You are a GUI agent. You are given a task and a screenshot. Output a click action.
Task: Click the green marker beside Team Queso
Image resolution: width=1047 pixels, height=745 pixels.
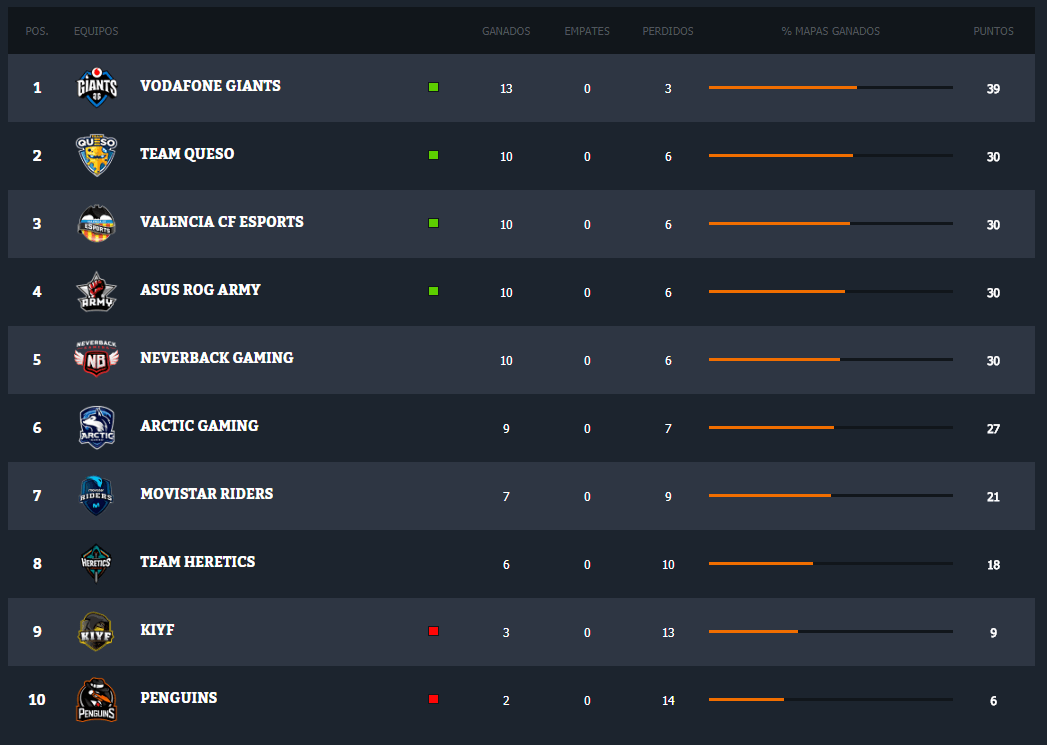[433, 155]
